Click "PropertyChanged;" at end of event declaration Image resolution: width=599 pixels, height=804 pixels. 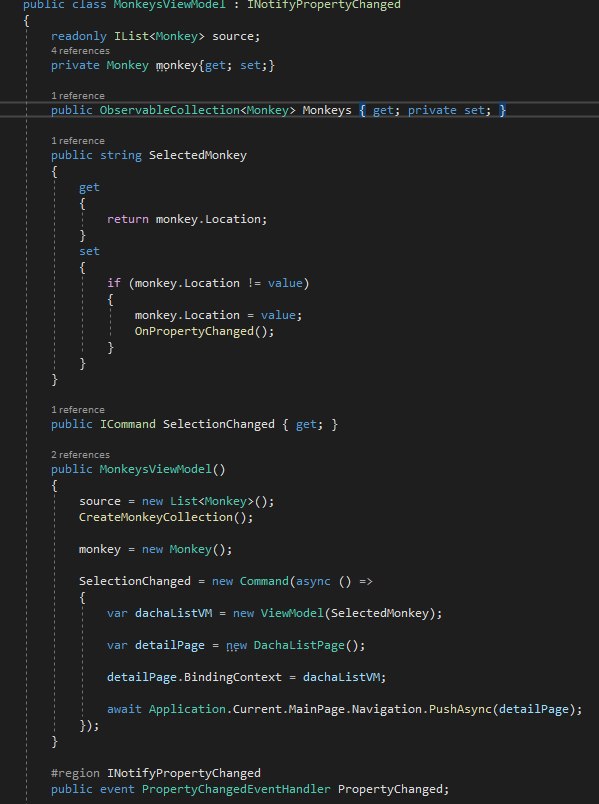click(x=393, y=789)
